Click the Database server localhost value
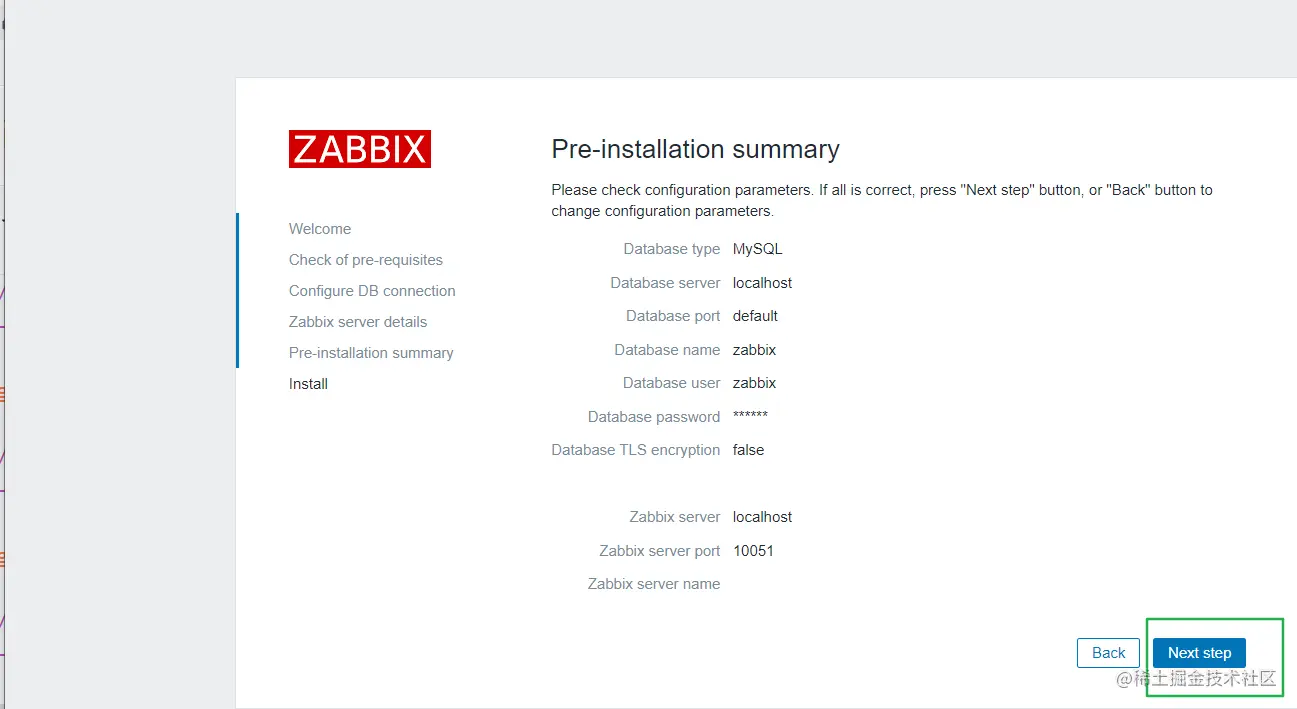 coord(762,283)
